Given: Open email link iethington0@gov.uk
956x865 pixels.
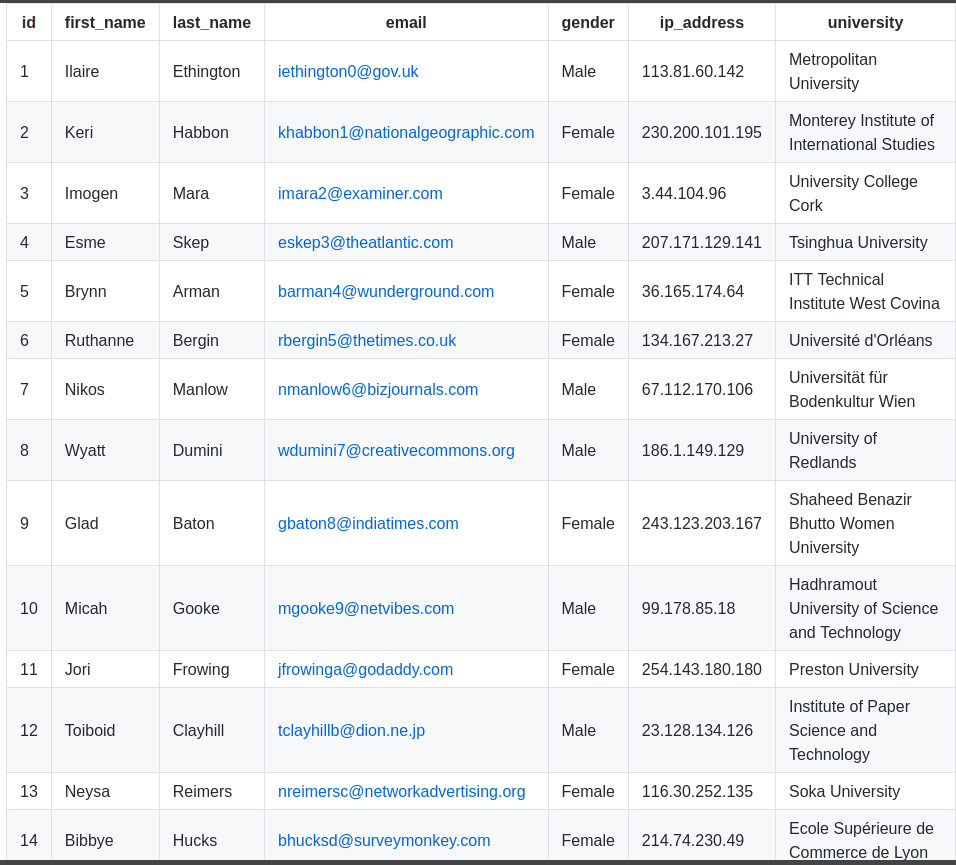Looking at the screenshot, I should [348, 71].
